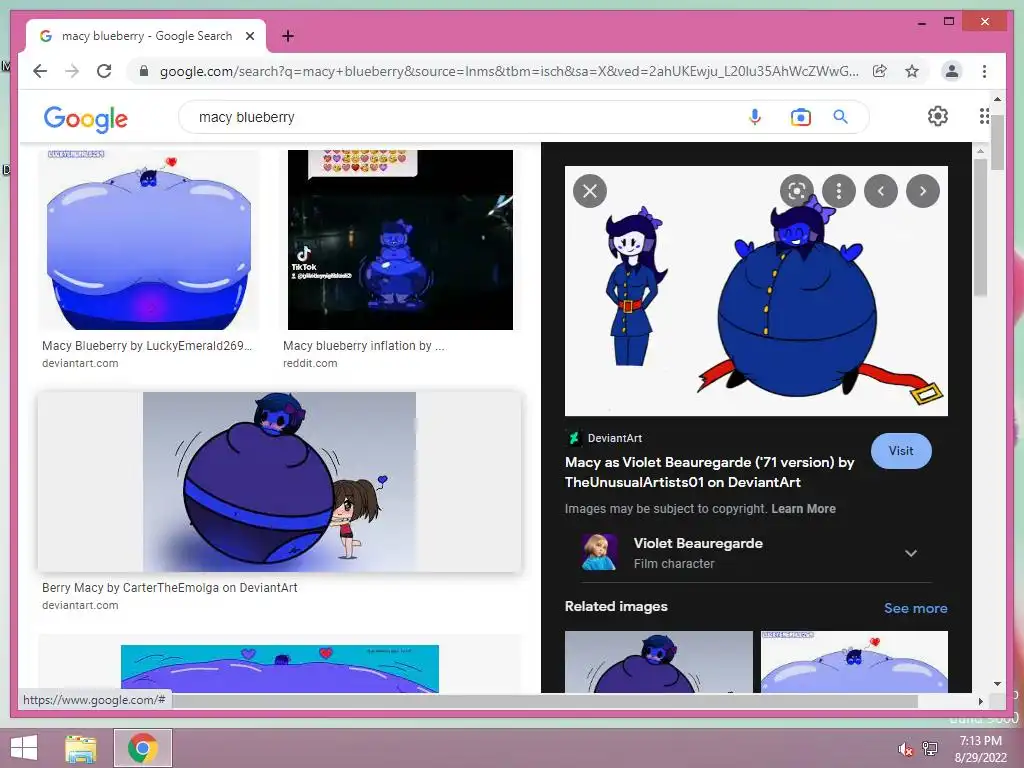The image size is (1024, 768).
Task: Open Google quick settings gear
Action: point(938,116)
